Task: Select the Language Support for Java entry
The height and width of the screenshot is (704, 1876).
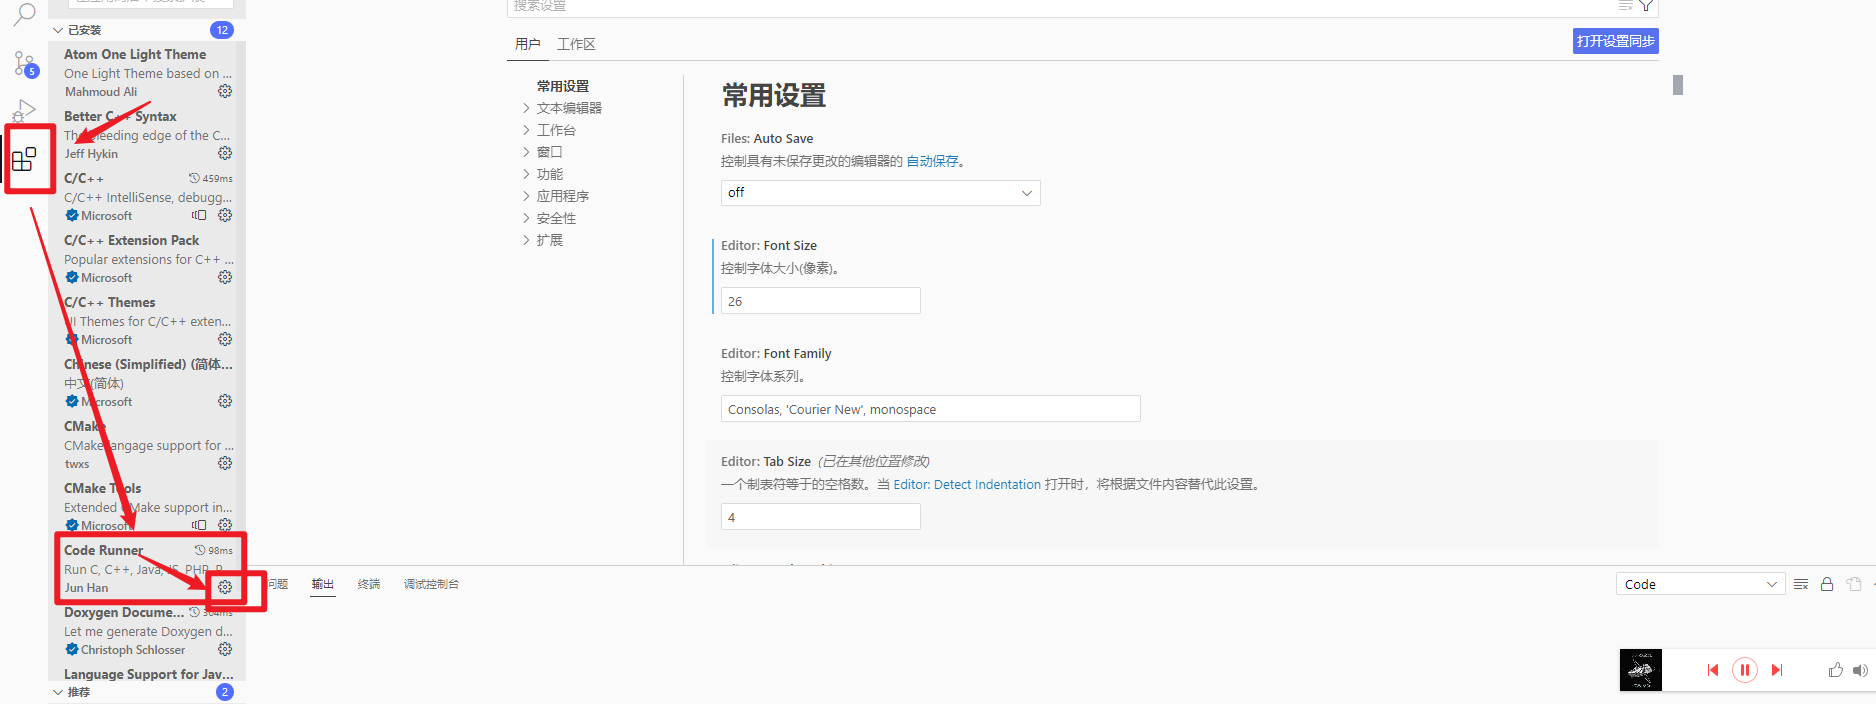Action: (148, 674)
